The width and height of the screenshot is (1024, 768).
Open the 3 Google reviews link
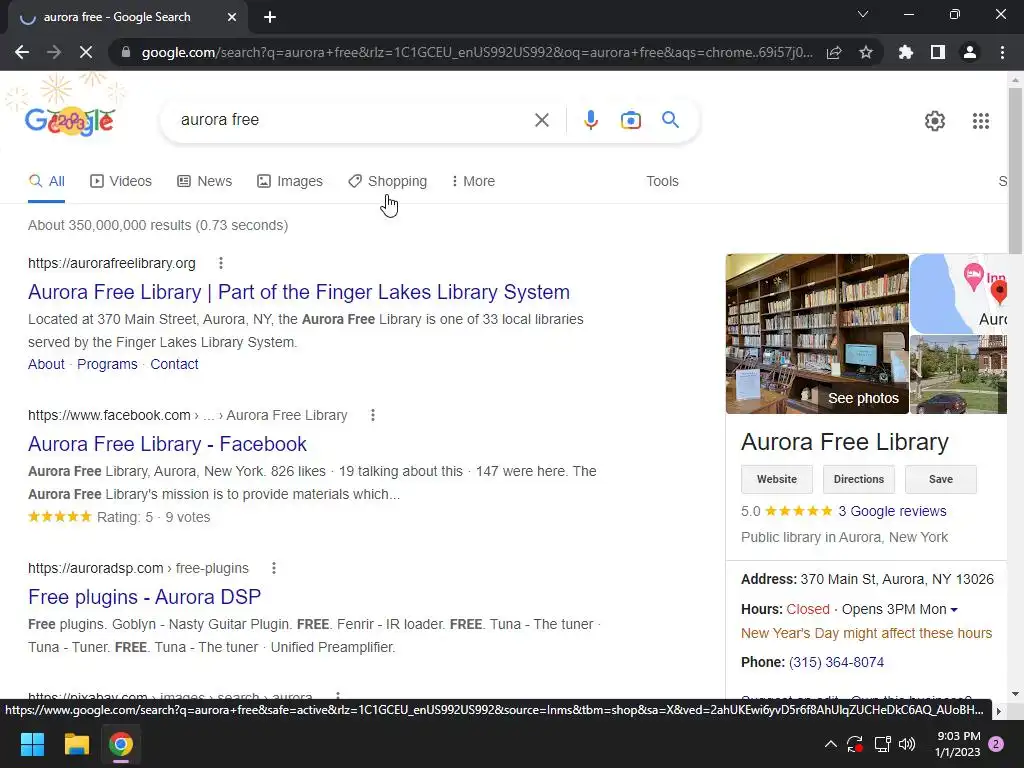(x=892, y=511)
